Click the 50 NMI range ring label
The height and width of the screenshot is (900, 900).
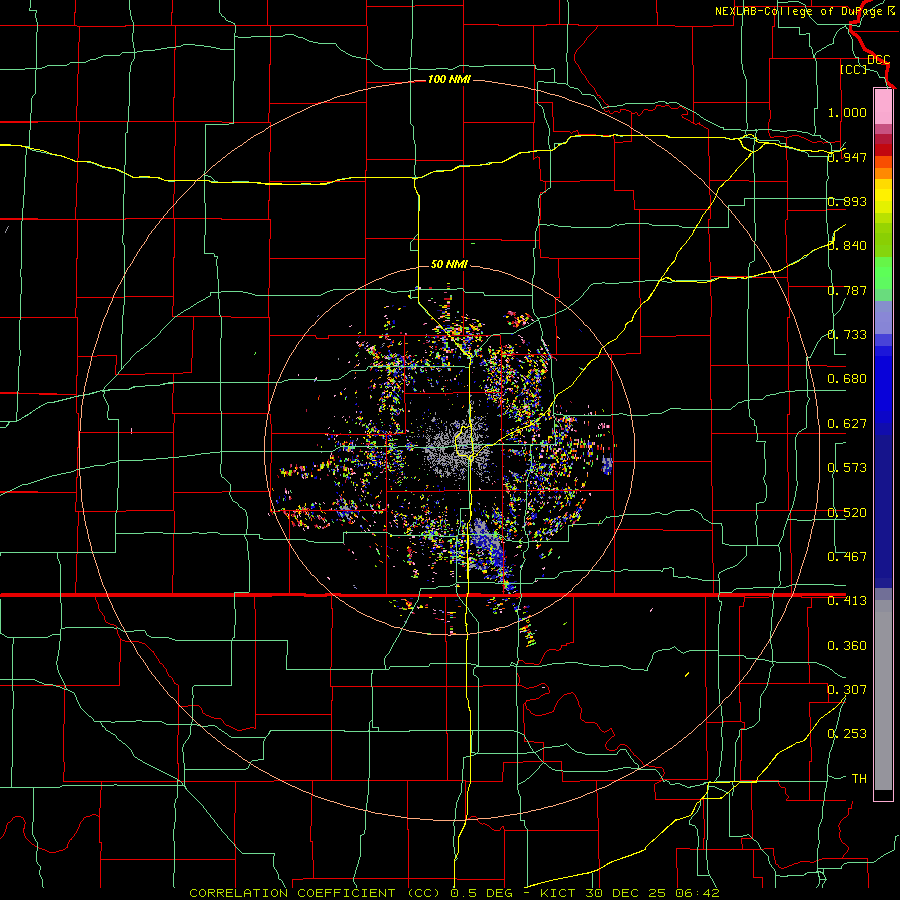449,264
